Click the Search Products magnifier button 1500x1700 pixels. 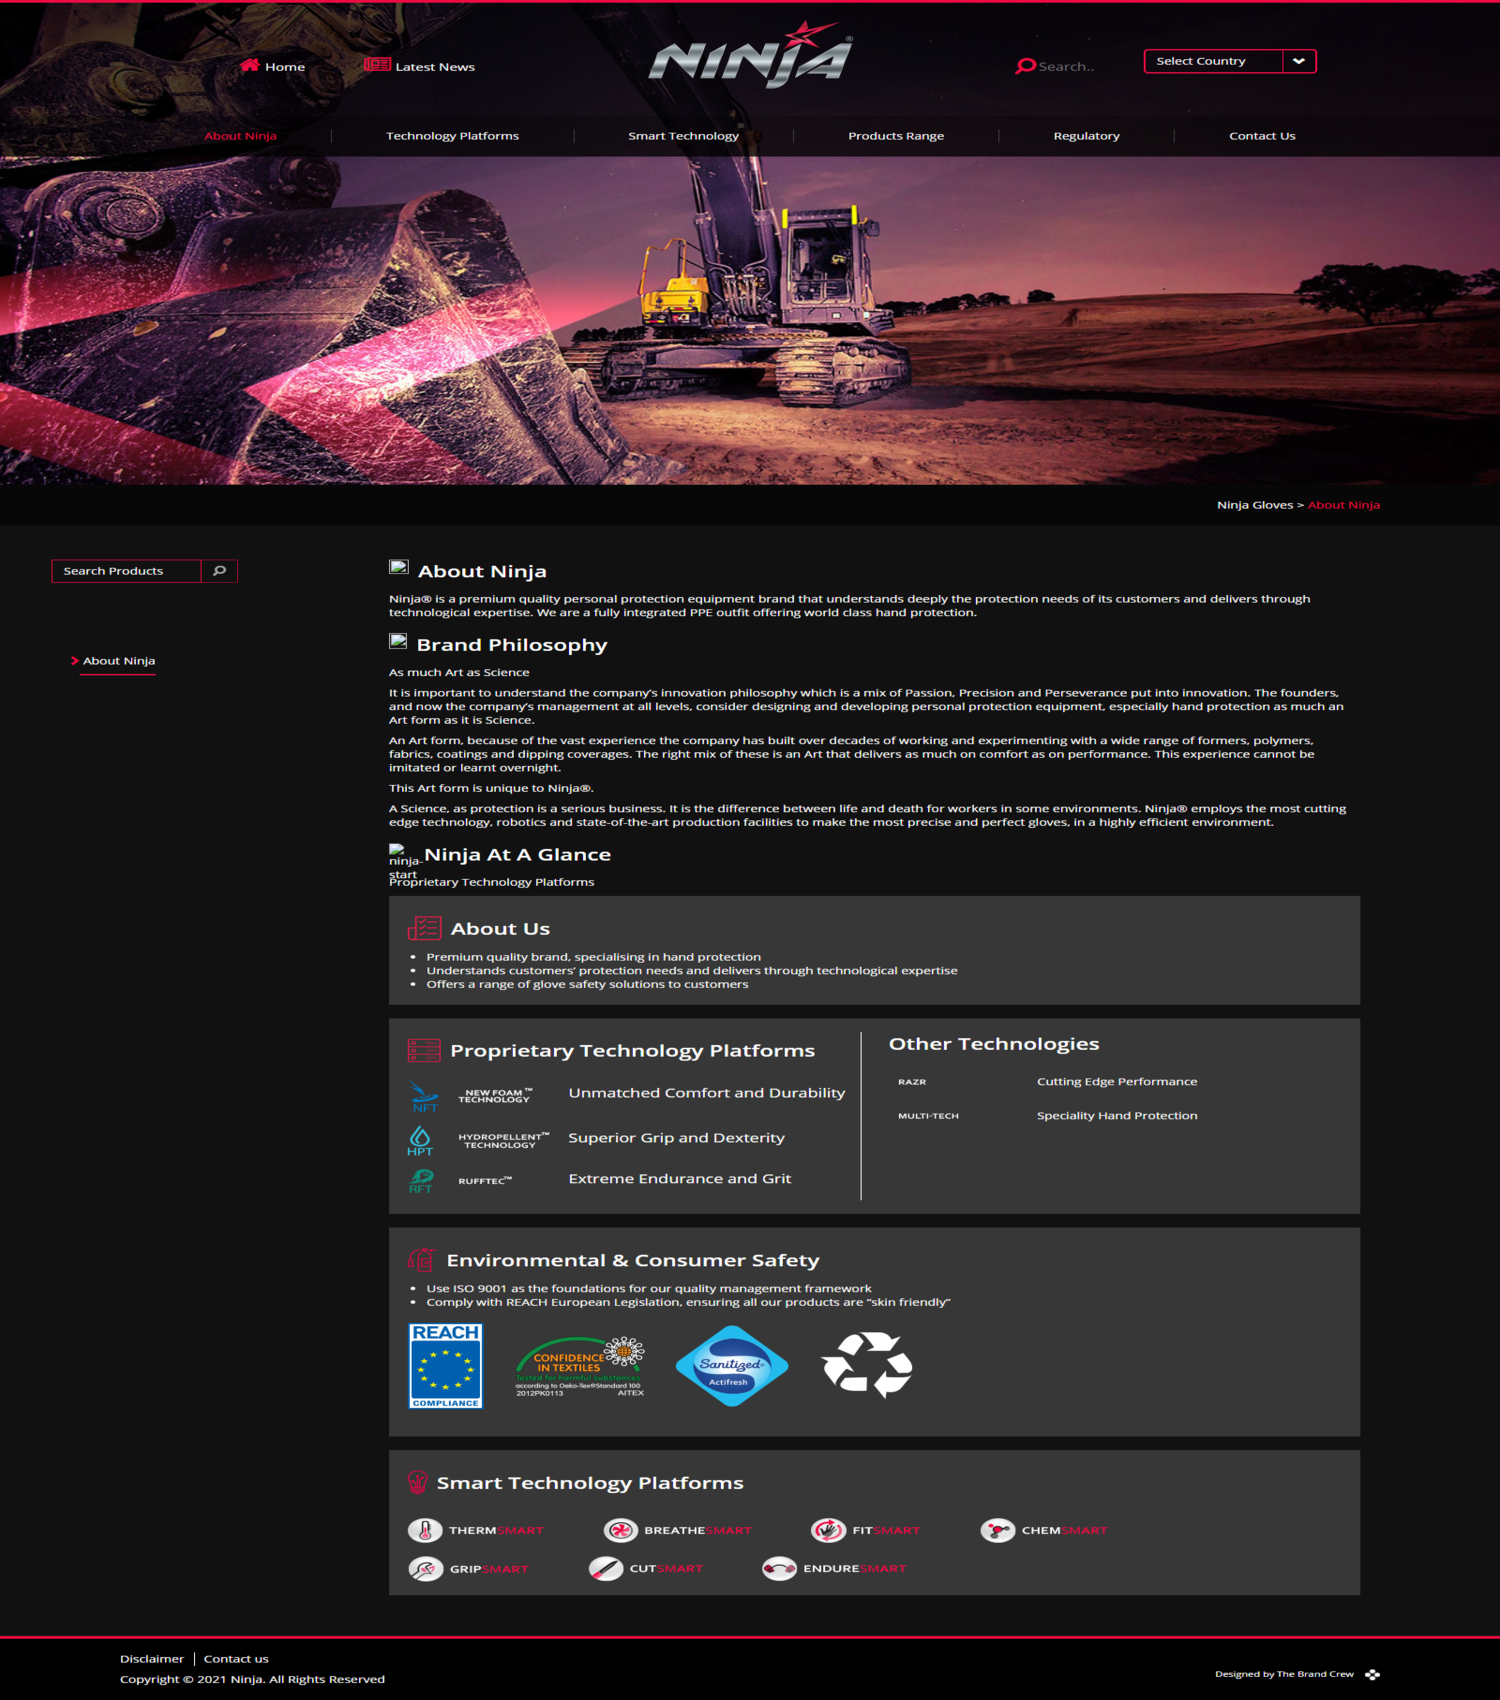[219, 571]
